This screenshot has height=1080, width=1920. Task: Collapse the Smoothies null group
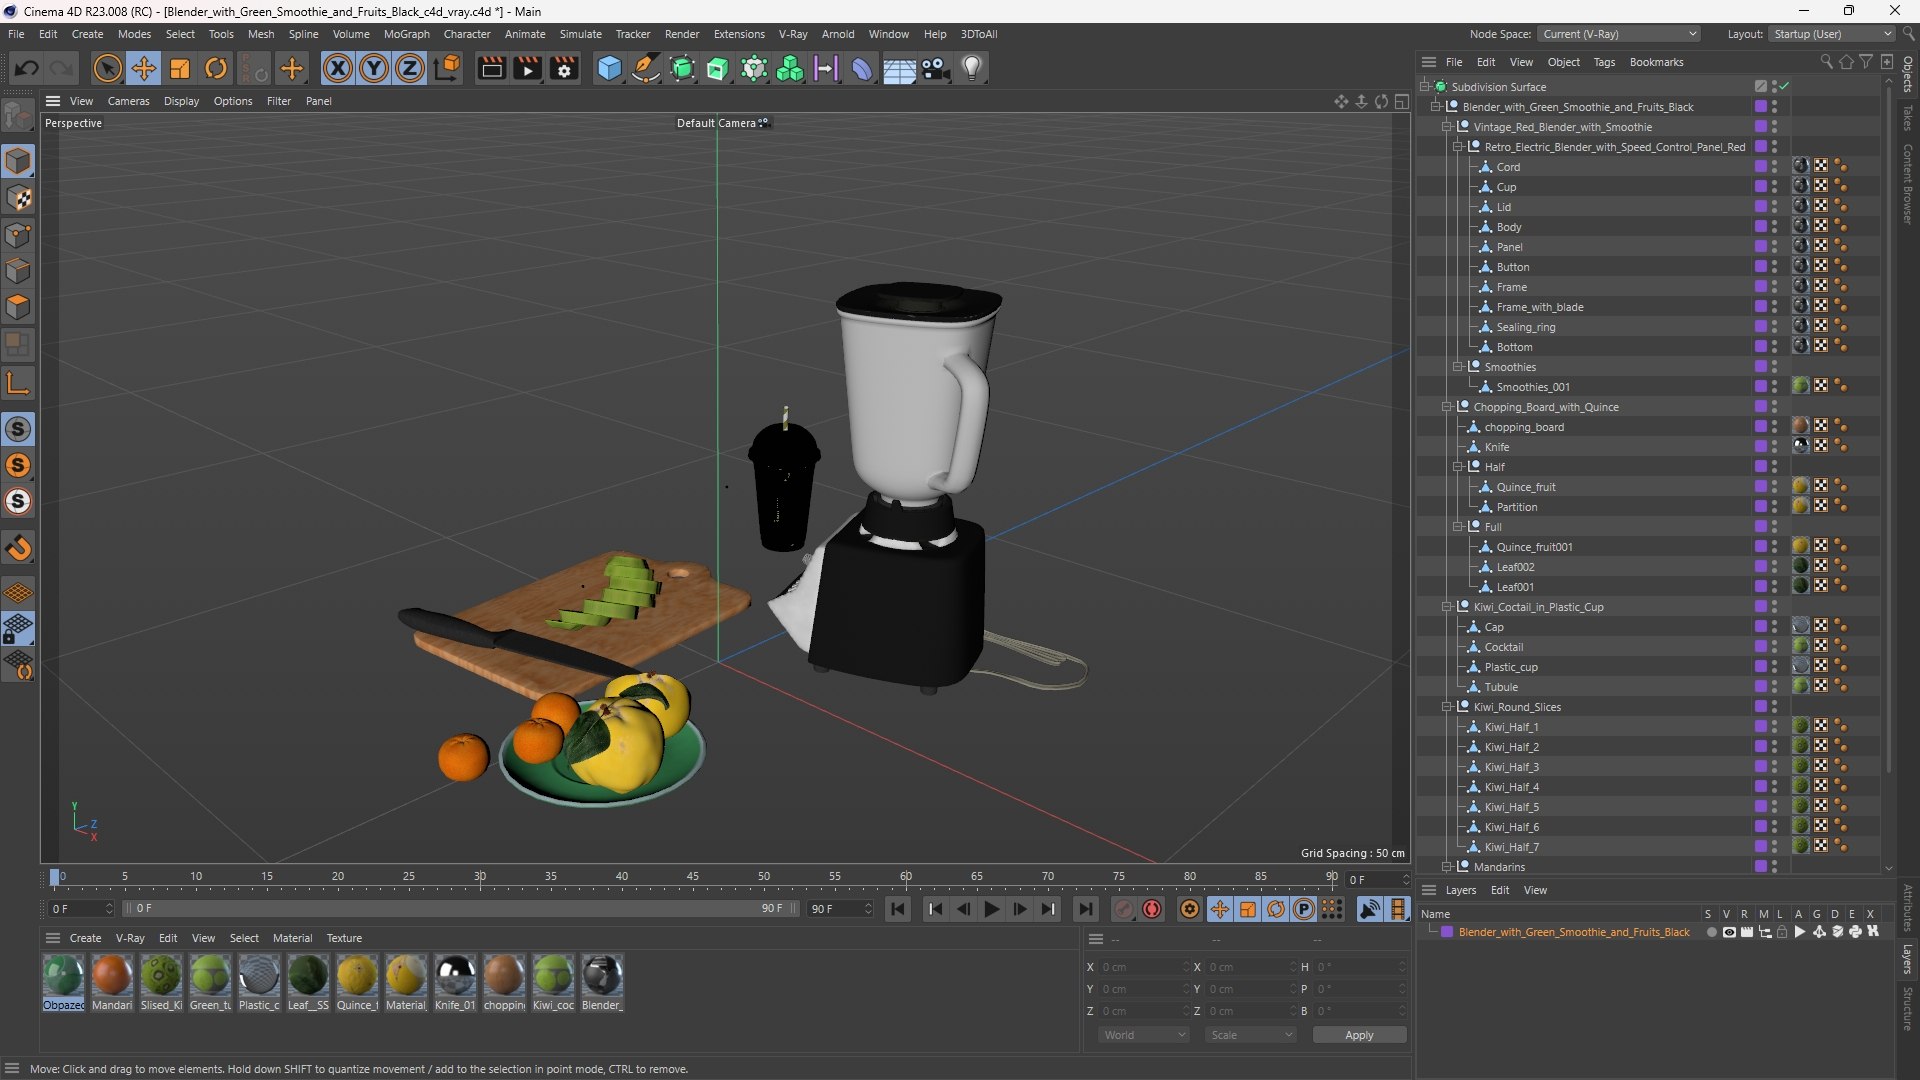tap(1458, 367)
